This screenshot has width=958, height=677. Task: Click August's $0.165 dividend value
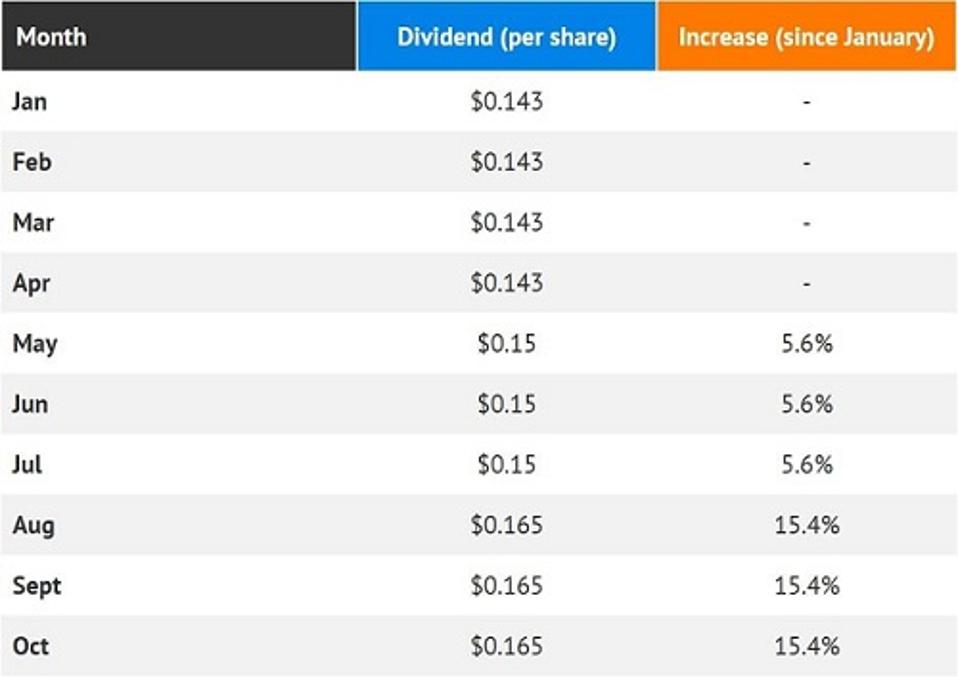pyautogui.click(x=506, y=525)
